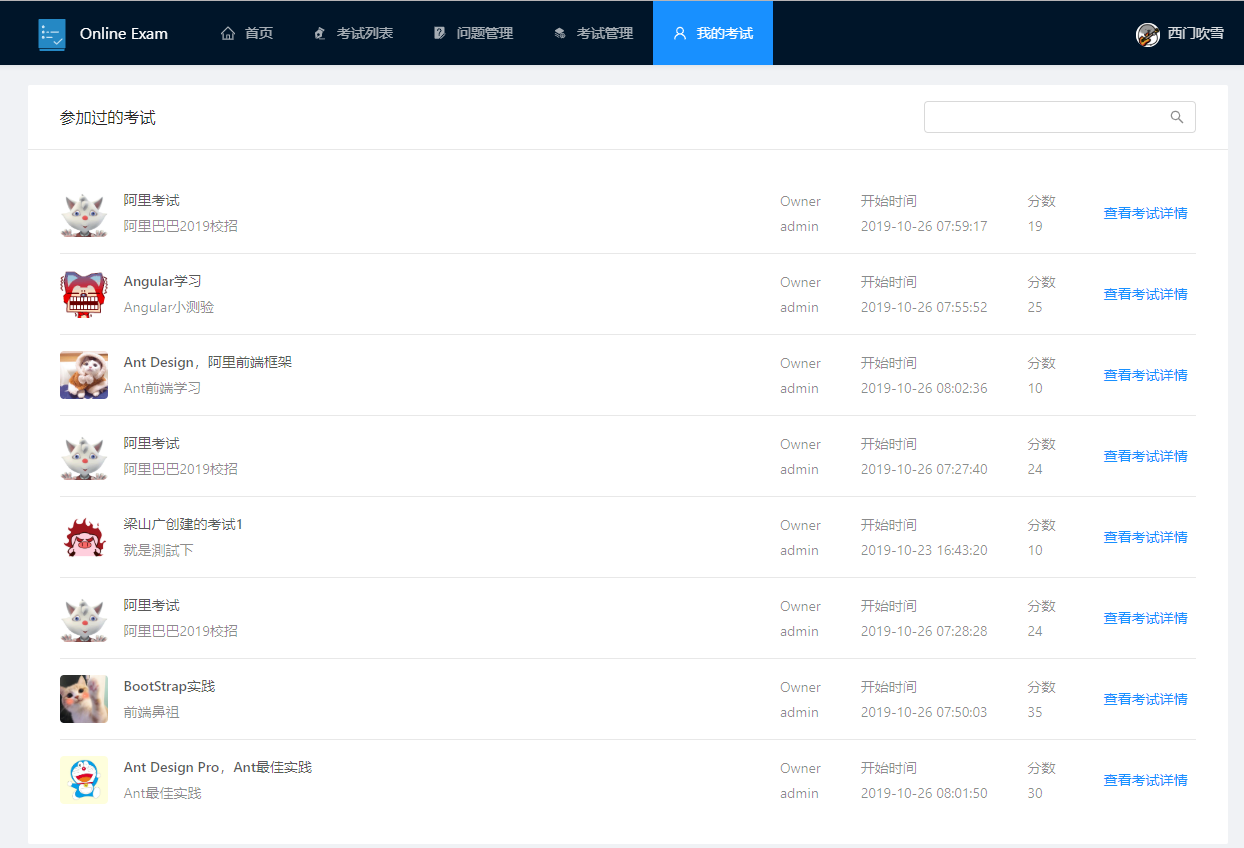This screenshot has height=848, width=1244.
Task: View details for Ant Design，阿里前端框架 exam
Action: [x=1146, y=375]
